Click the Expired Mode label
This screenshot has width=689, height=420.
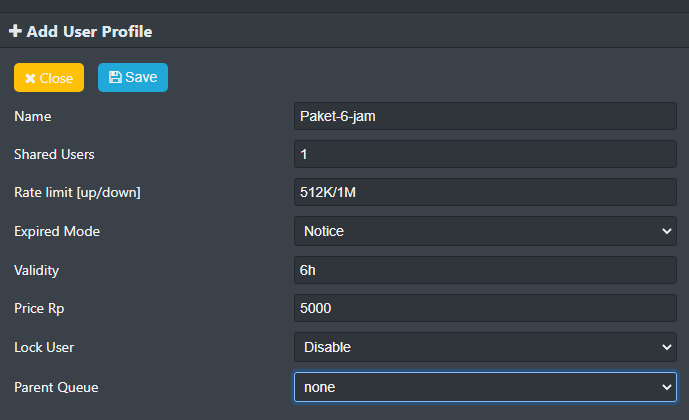click(57, 231)
